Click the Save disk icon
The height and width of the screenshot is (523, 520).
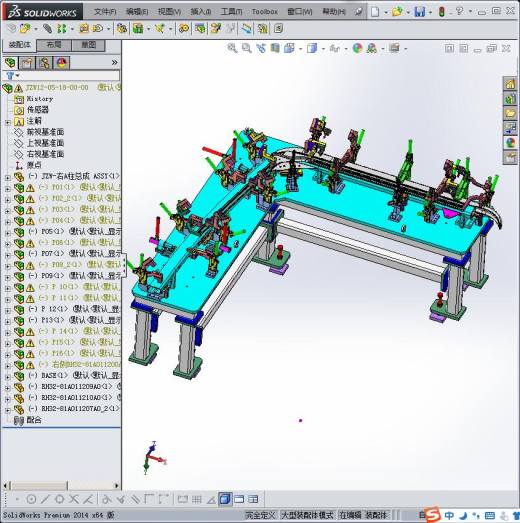[x=419, y=12]
